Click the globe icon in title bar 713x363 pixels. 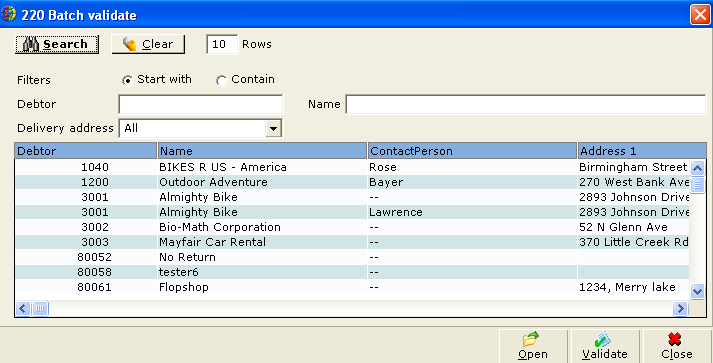[x=8, y=14]
